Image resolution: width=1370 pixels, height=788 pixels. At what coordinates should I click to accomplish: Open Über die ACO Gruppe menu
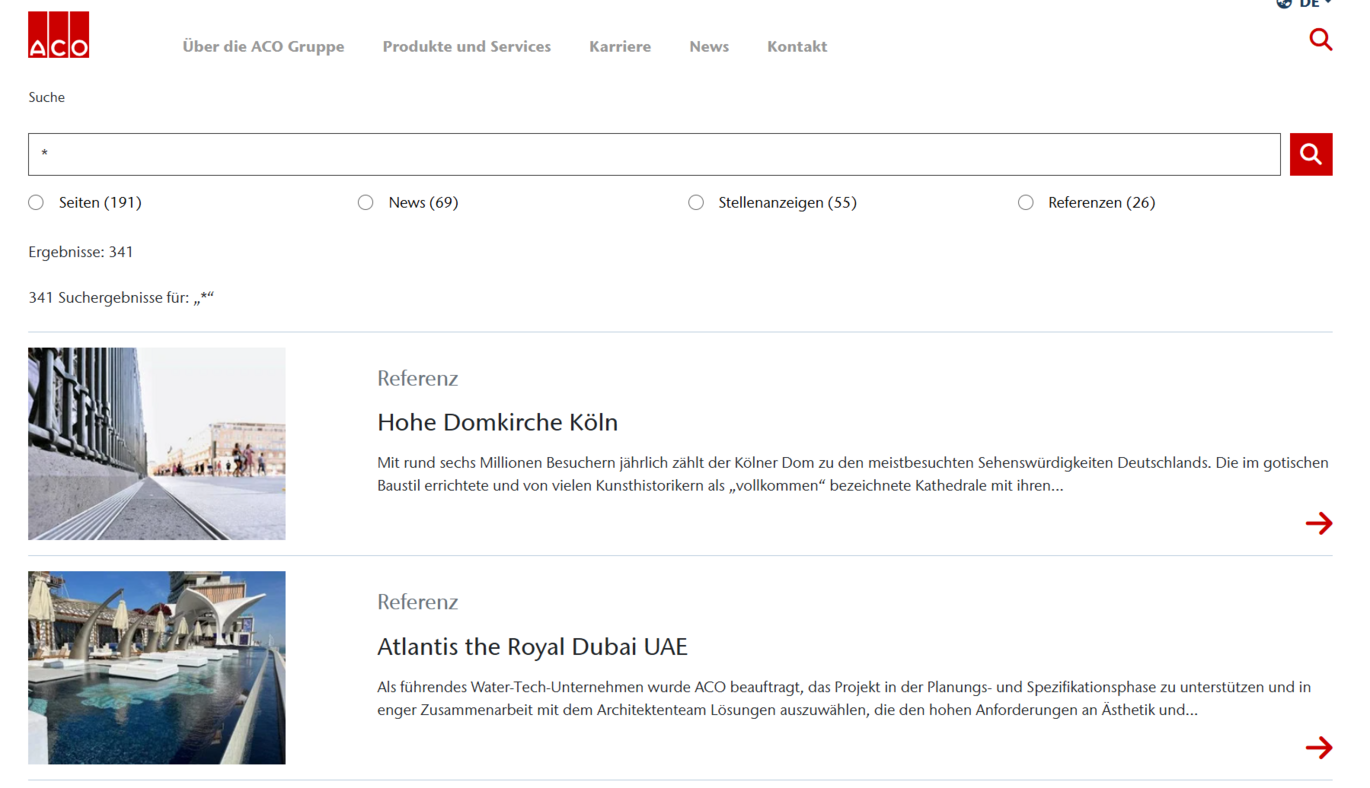263,46
